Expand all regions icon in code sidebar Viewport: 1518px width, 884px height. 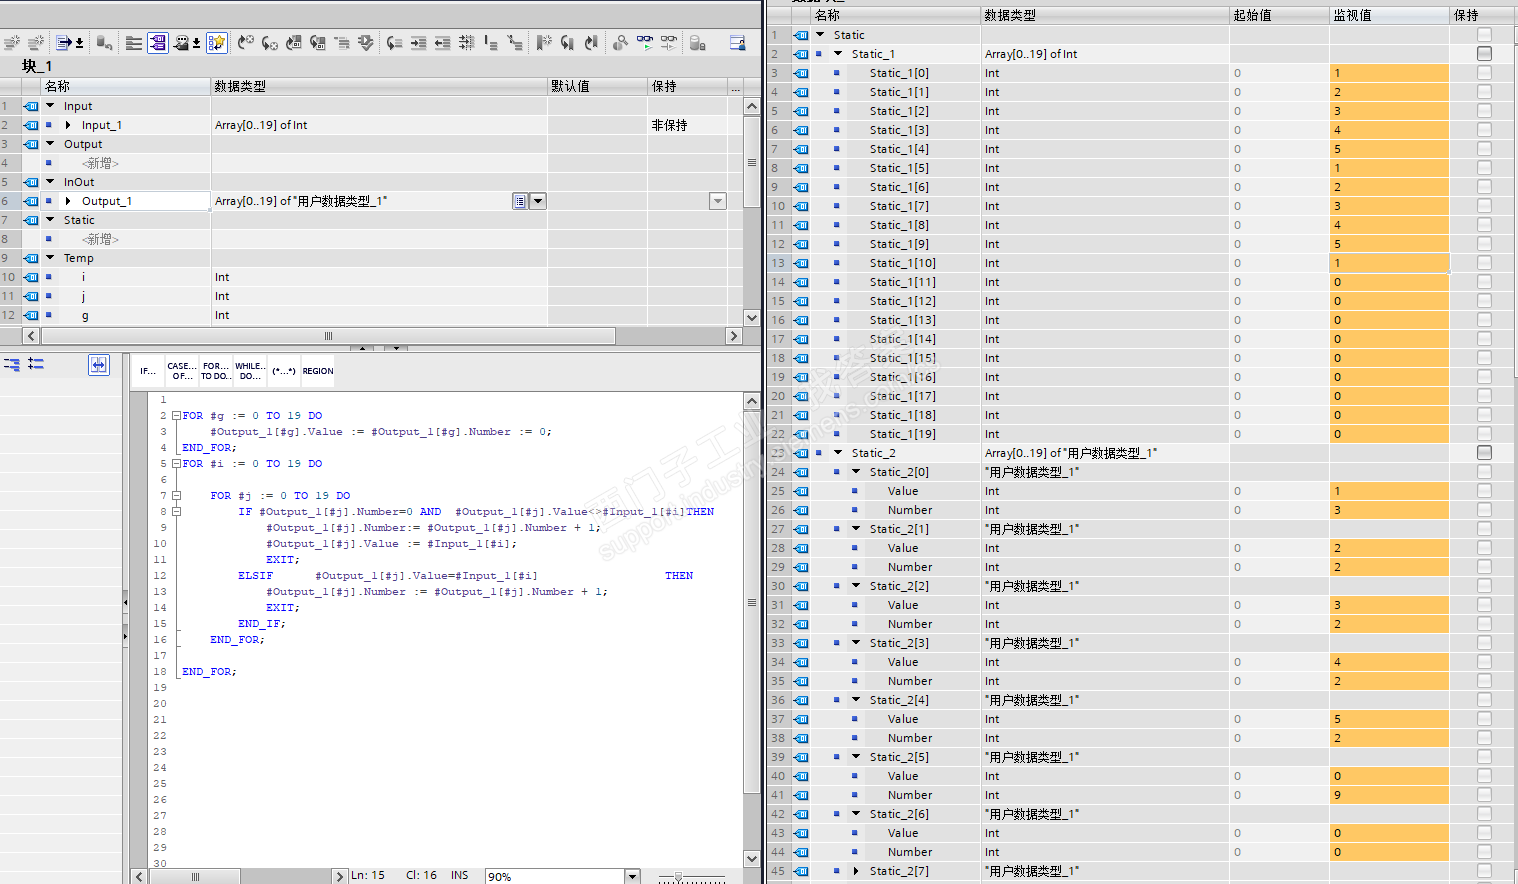(36, 365)
